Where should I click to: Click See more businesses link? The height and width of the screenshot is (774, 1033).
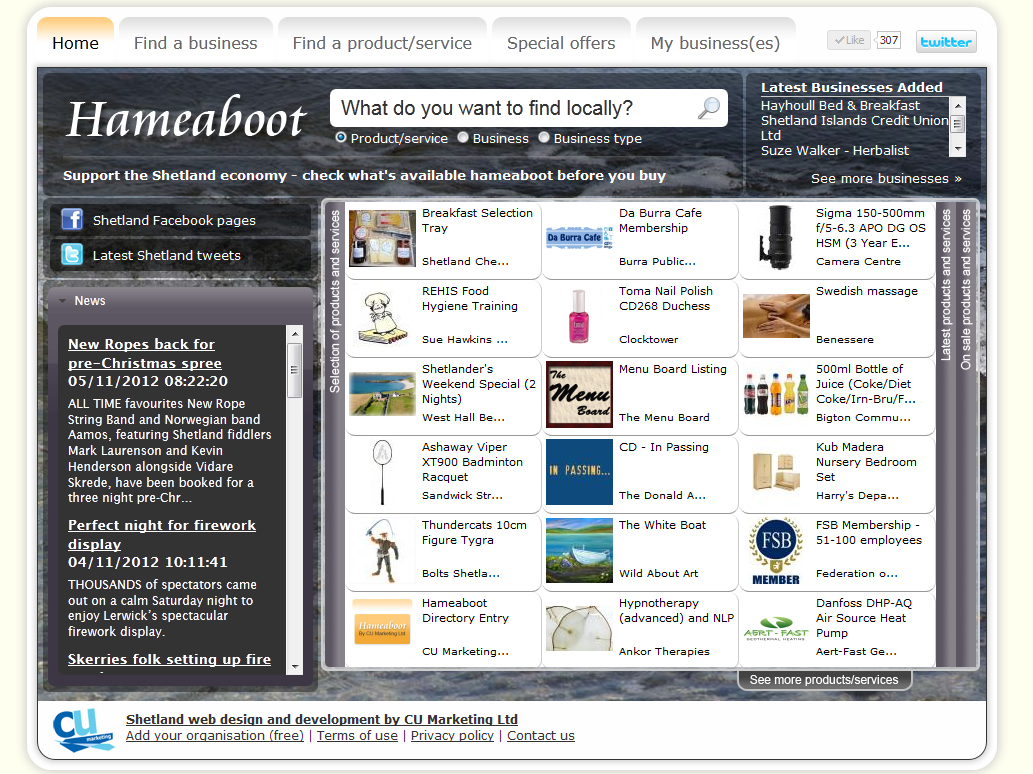pyautogui.click(x=886, y=179)
